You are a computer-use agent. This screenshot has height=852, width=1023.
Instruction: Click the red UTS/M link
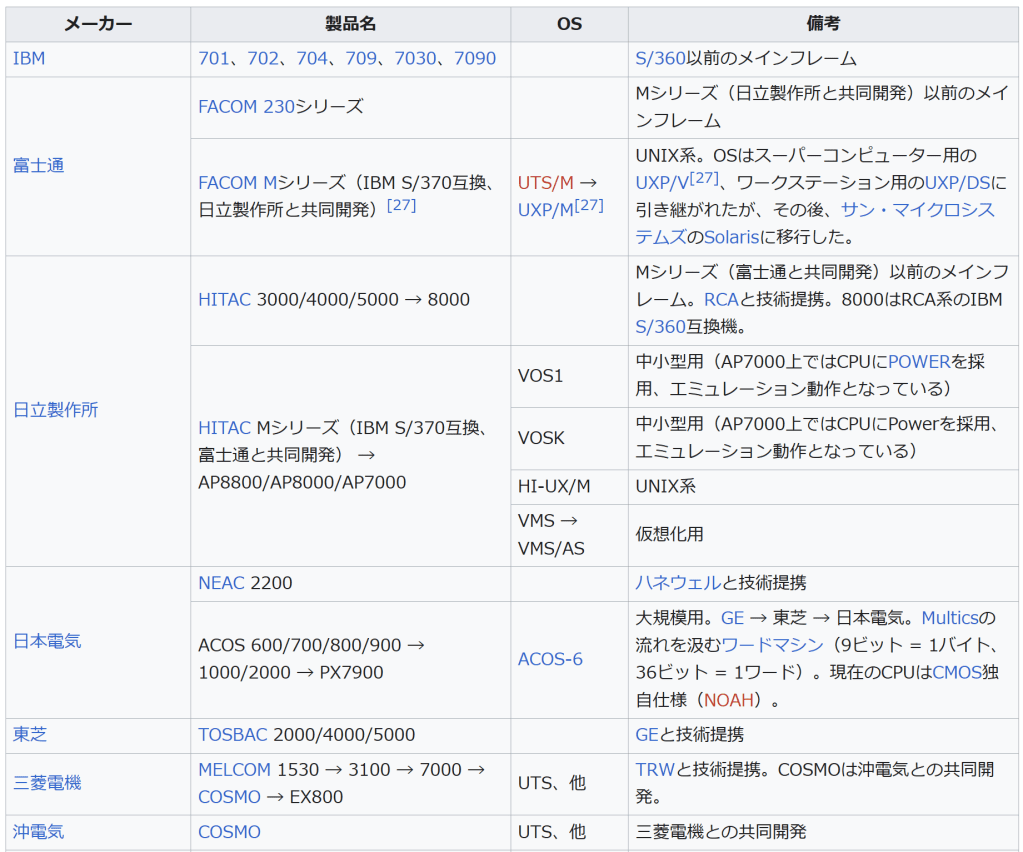546,183
